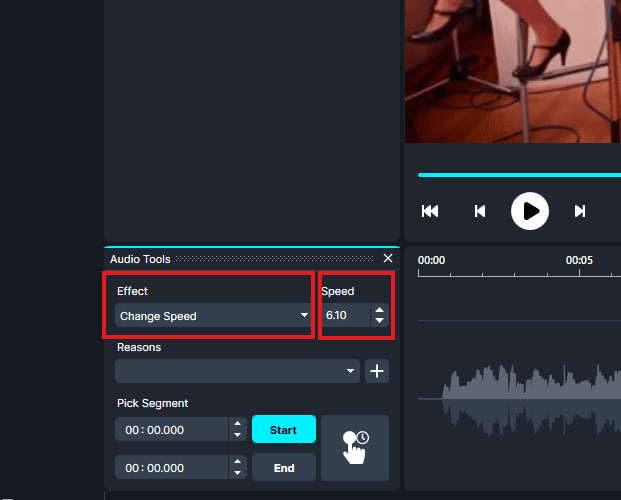The height and width of the screenshot is (500, 621).
Task: Click the 00:05 mark on timeline ruler
Action: tap(580, 261)
